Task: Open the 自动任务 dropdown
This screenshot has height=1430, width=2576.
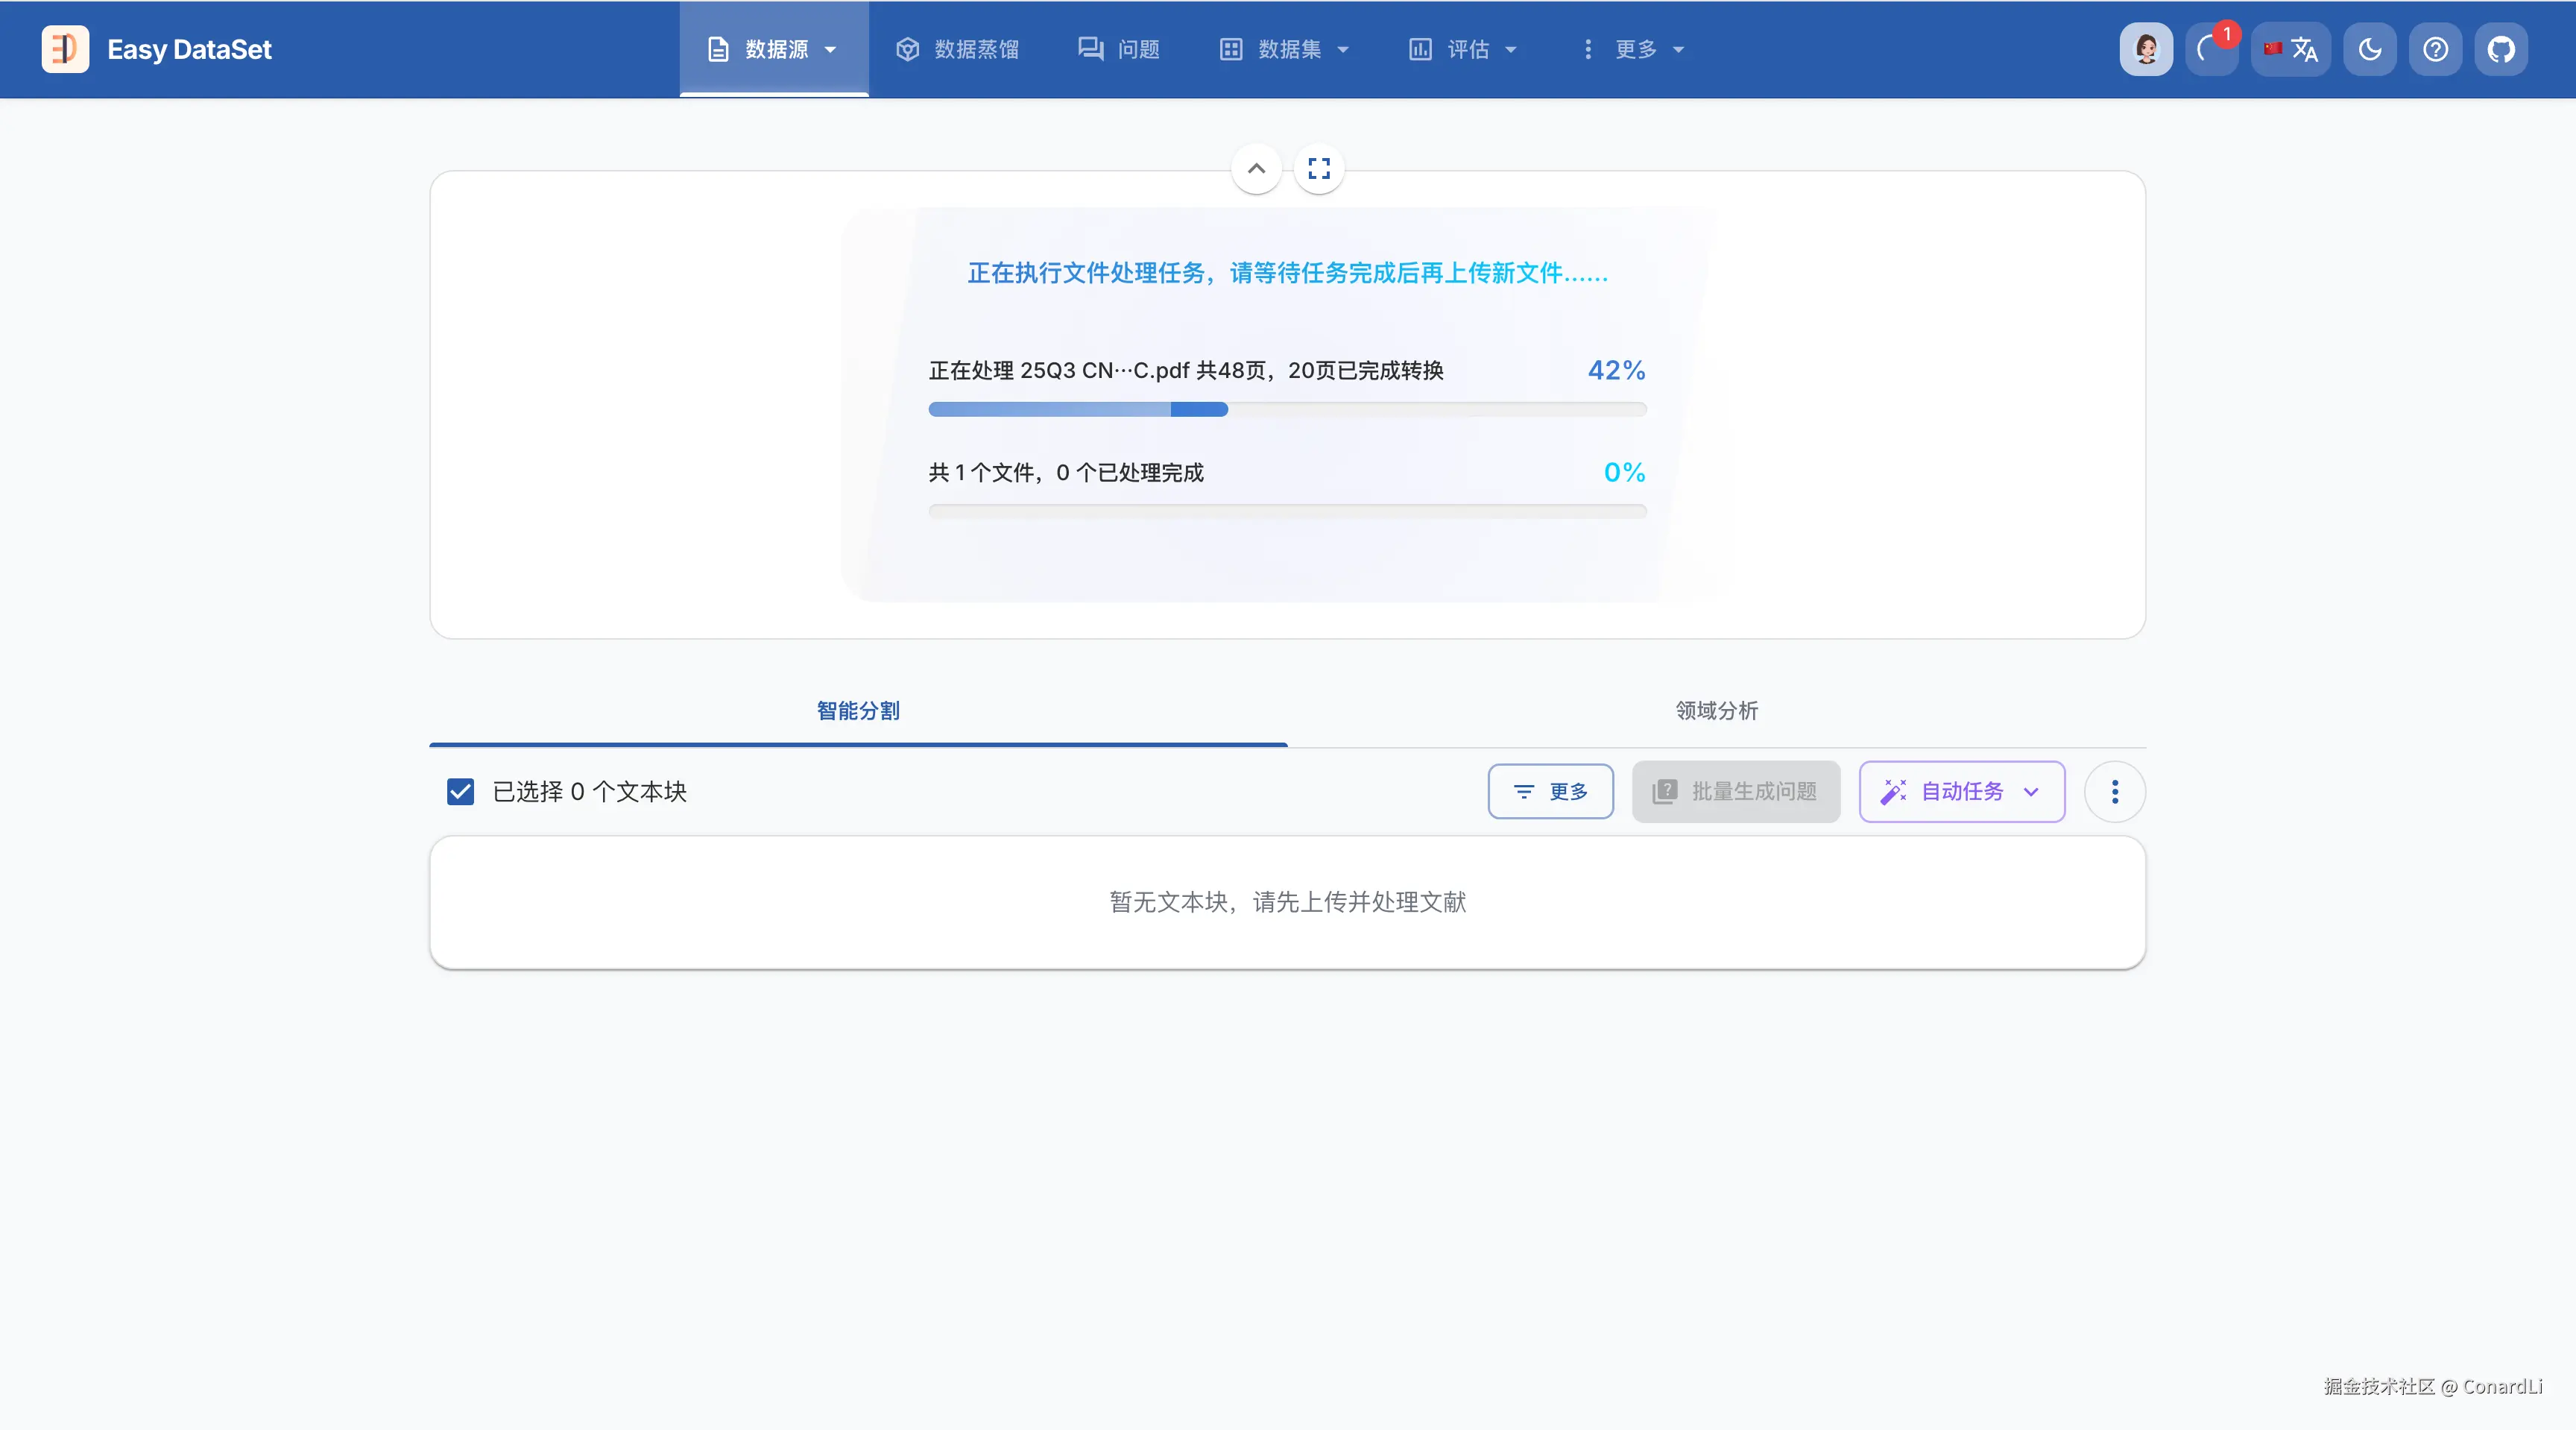Action: [x=1961, y=792]
